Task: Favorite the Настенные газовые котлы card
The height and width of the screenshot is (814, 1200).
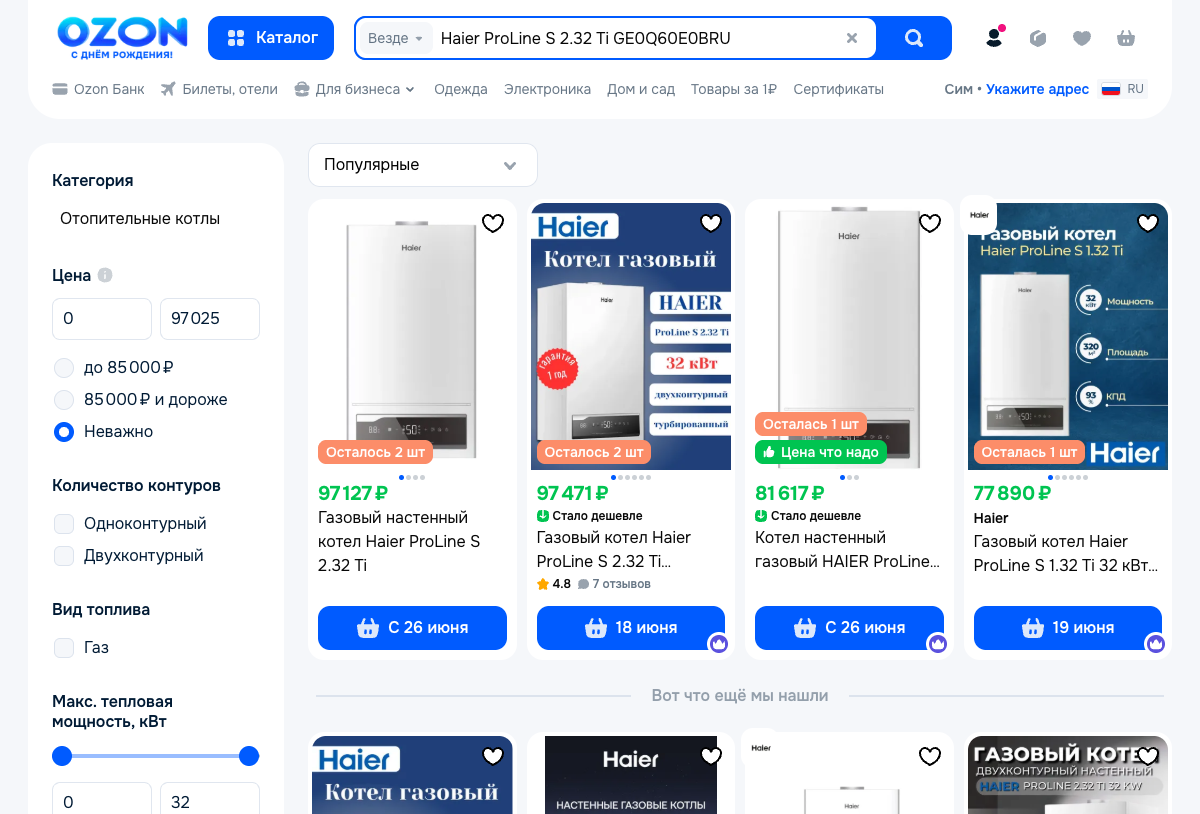Action: pos(711,756)
